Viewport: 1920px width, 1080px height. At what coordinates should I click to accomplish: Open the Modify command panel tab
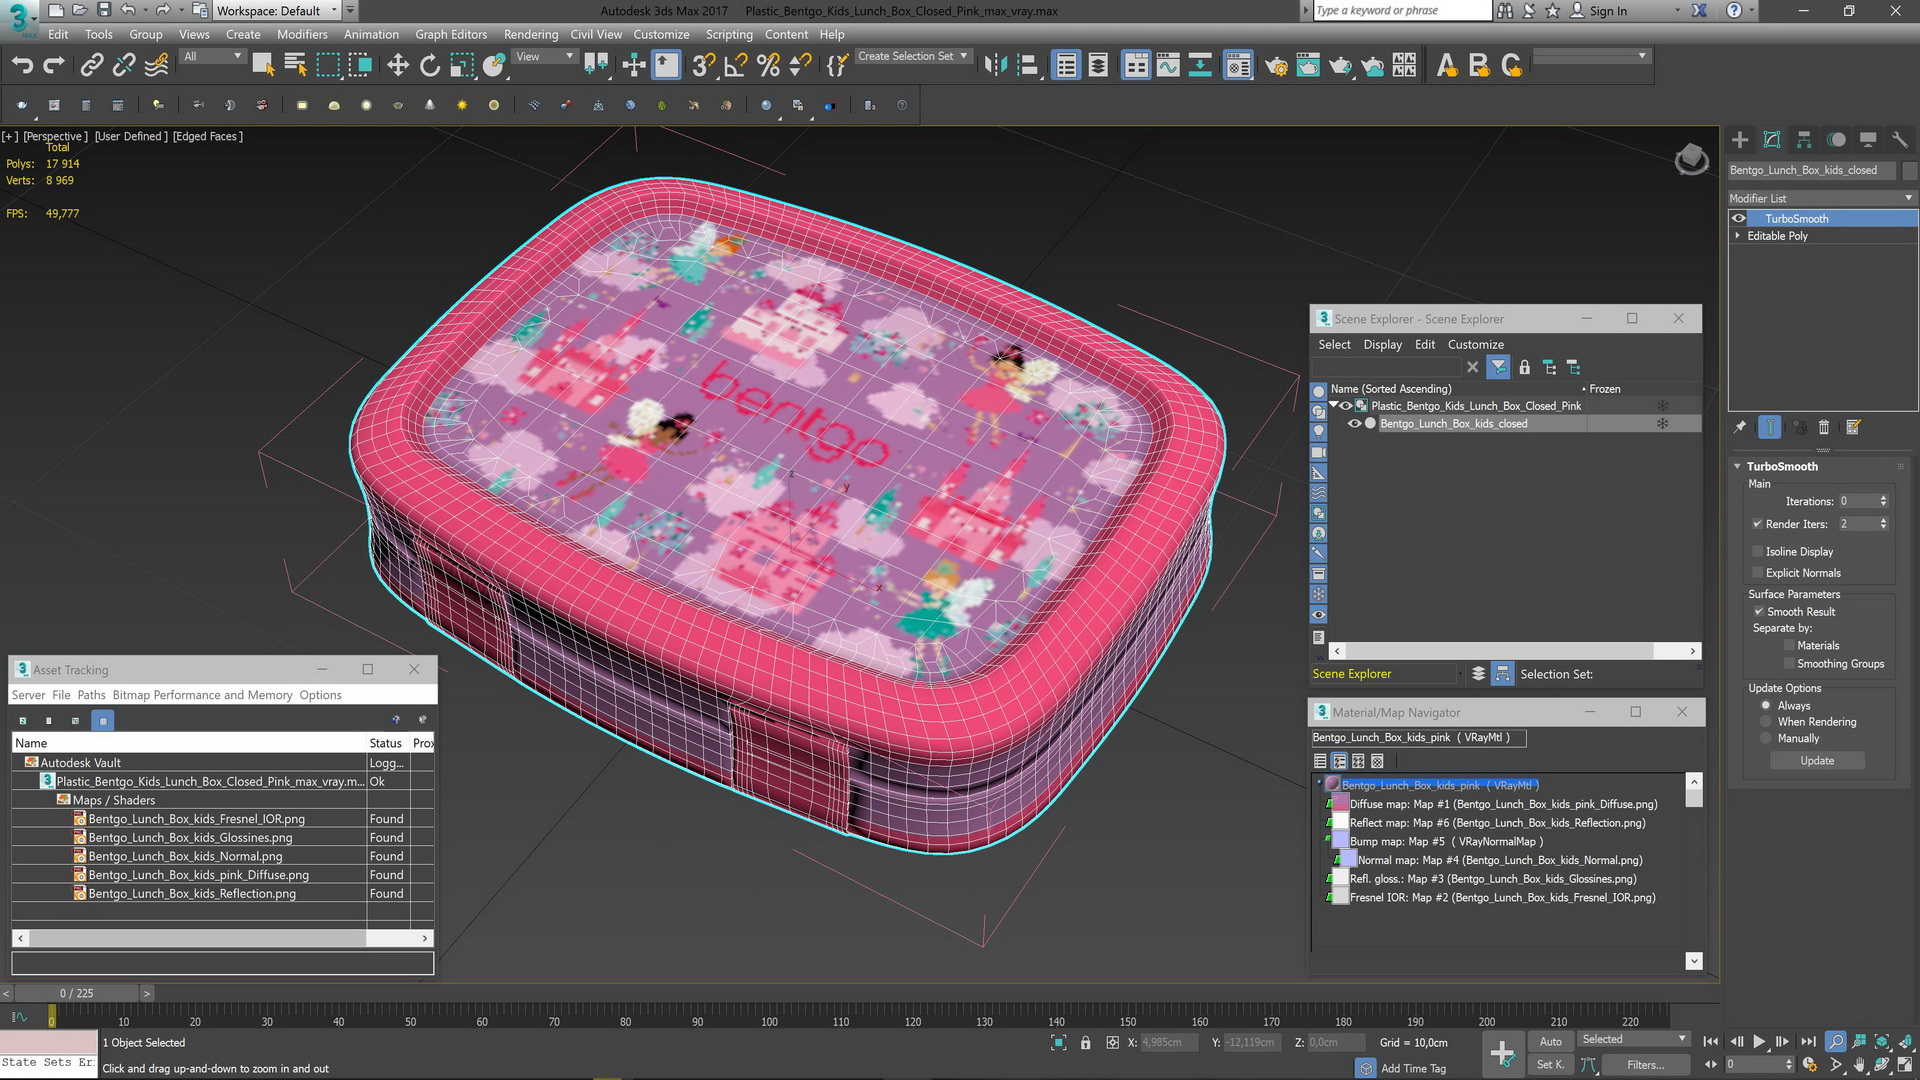click(1772, 140)
